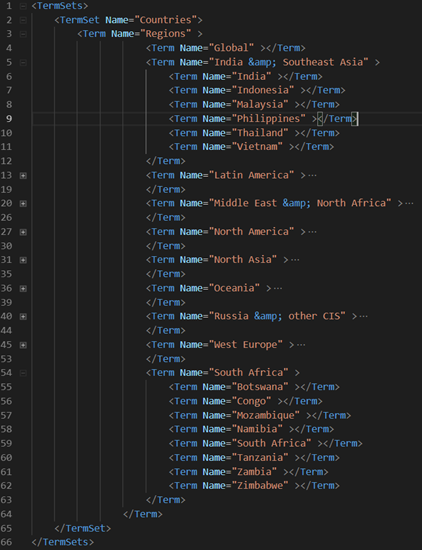Collapse the South Africa fold on line 54

point(23,373)
